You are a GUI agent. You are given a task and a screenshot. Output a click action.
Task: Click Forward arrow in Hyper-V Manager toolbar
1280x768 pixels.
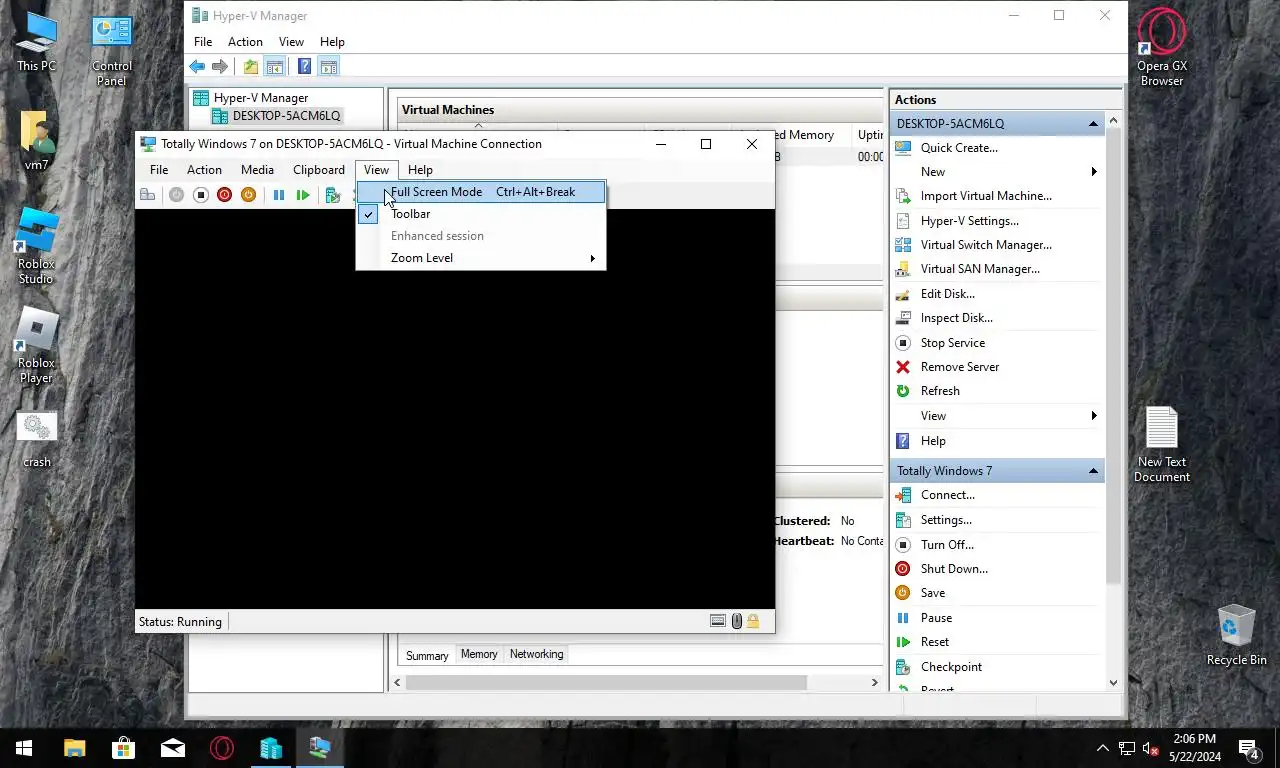coord(220,67)
